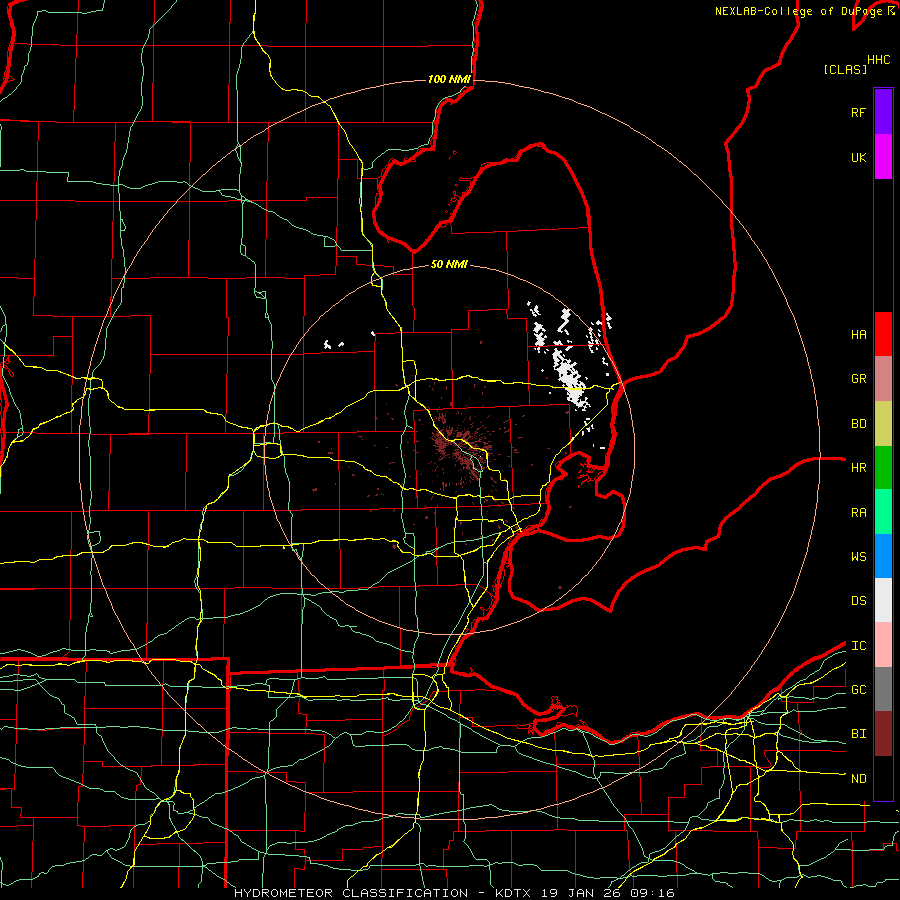900x900 pixels.
Task: Pick the mint green RA legend swatch
Action: (x=883, y=512)
